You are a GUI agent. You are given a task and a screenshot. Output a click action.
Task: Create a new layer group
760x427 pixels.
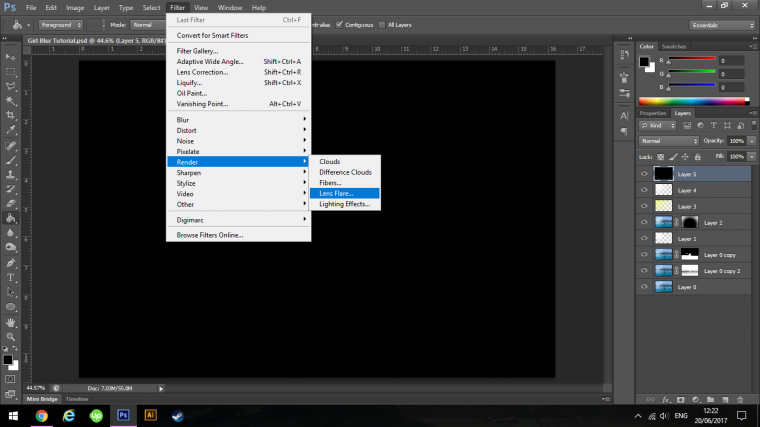click(x=710, y=400)
